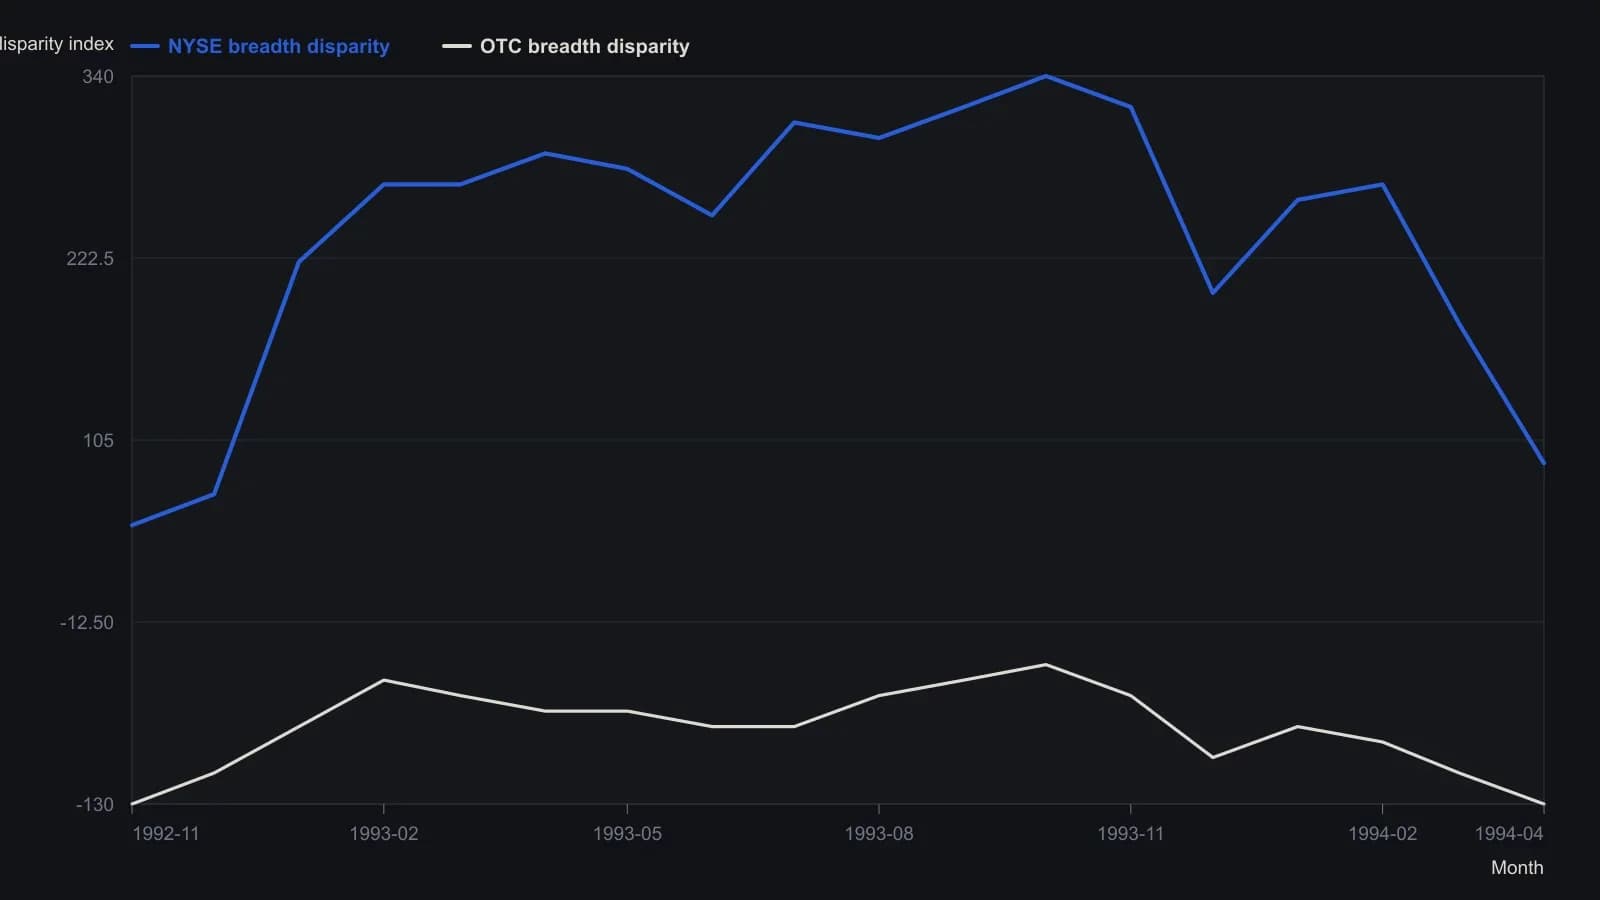The image size is (1600, 900).
Task: Click the blue NYSE legend line swatch
Action: [145, 46]
